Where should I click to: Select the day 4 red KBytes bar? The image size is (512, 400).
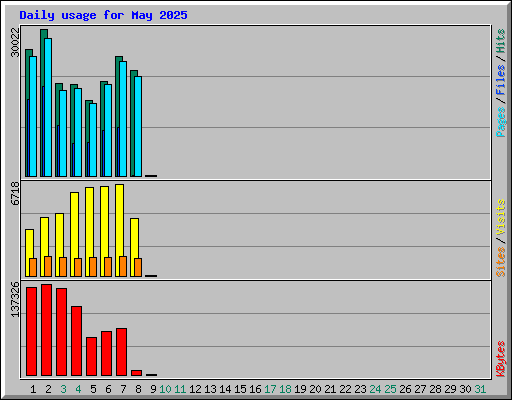click(76, 341)
